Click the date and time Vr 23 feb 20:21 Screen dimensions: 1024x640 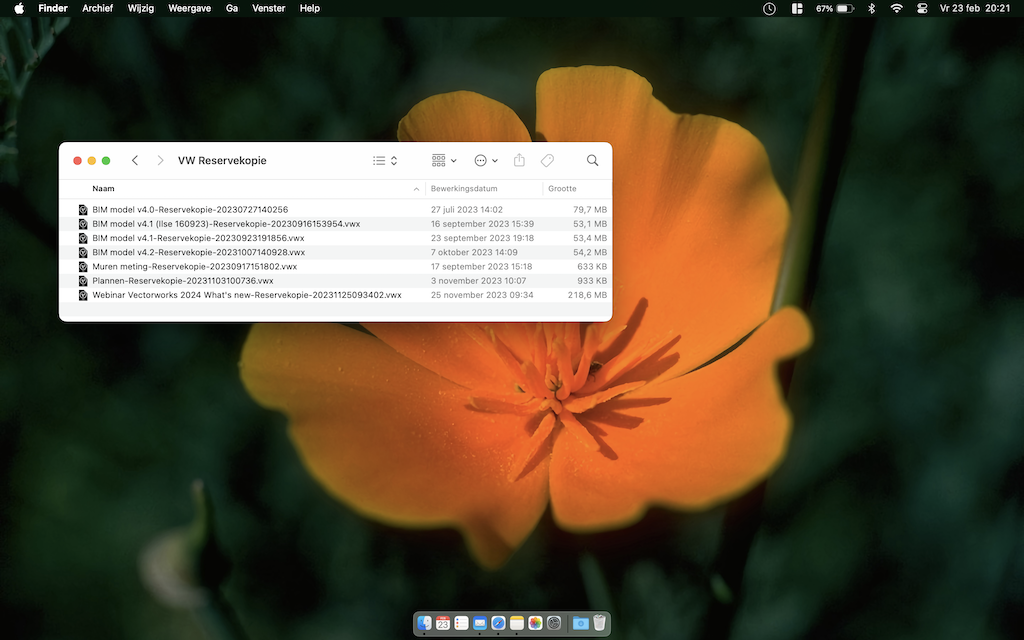tap(974, 8)
